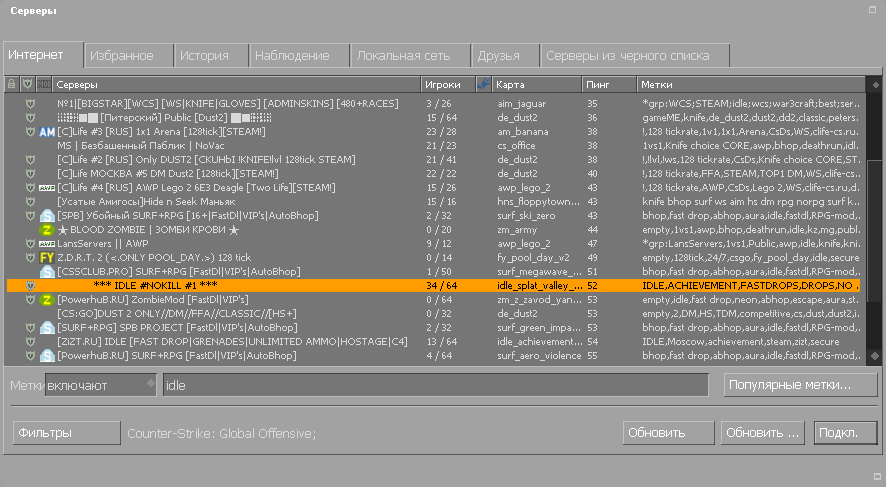
Task: Click FY icon of Z.D.R.T. 2 server
Action: point(47,258)
